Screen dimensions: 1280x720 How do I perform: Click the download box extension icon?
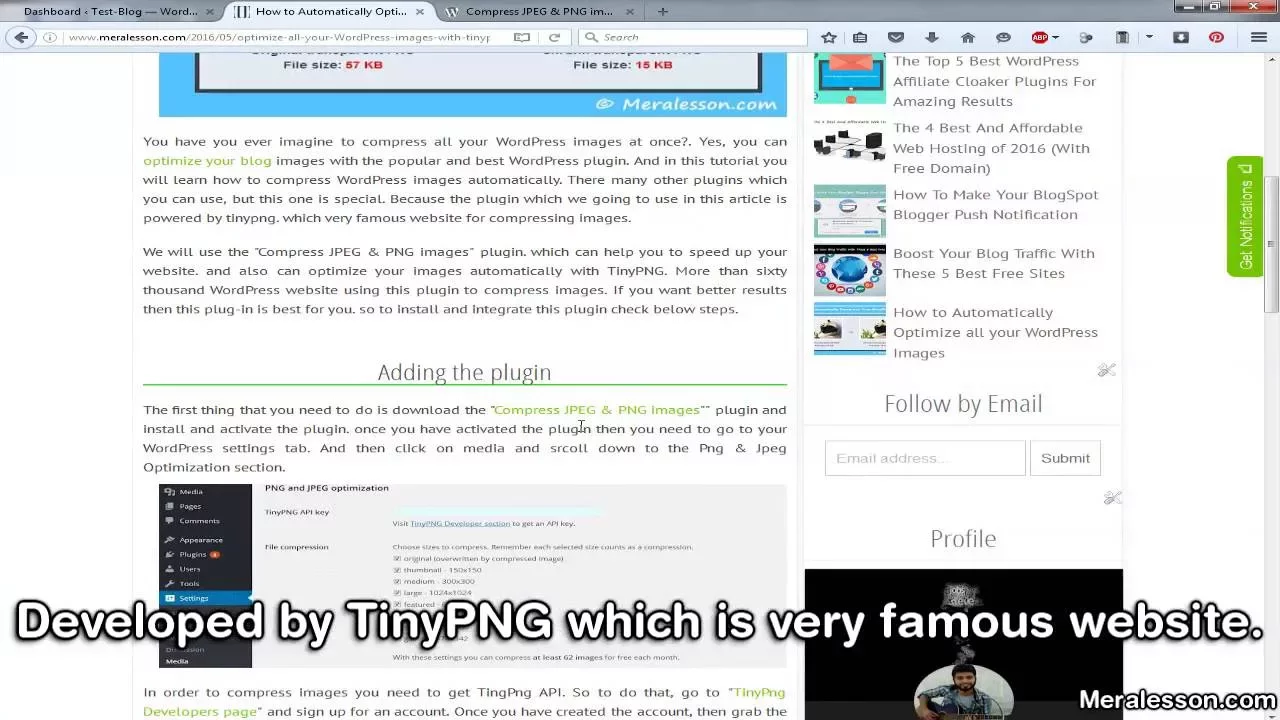pos(1181,37)
